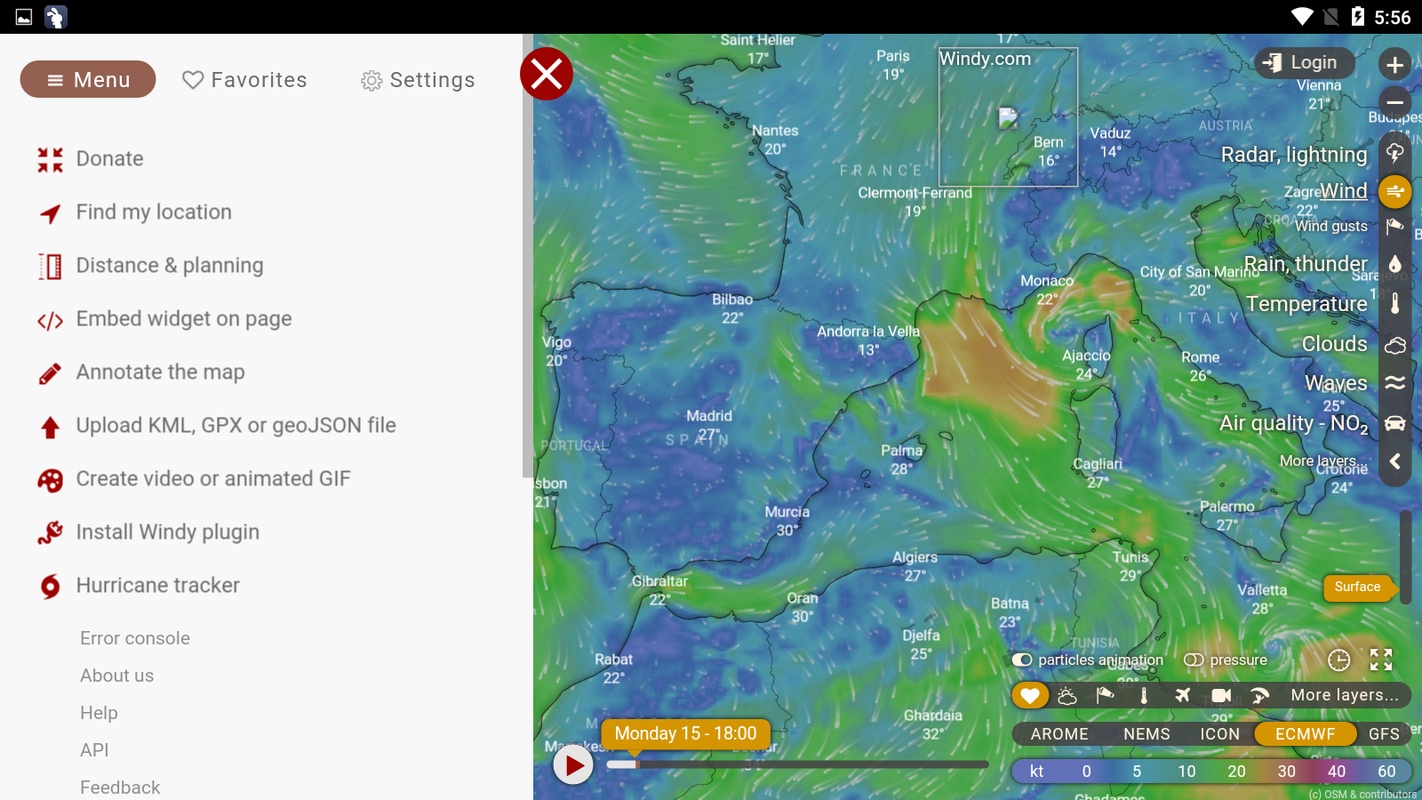1422x800 pixels.
Task: Click the Temperature layer text label
Action: (x=1306, y=304)
